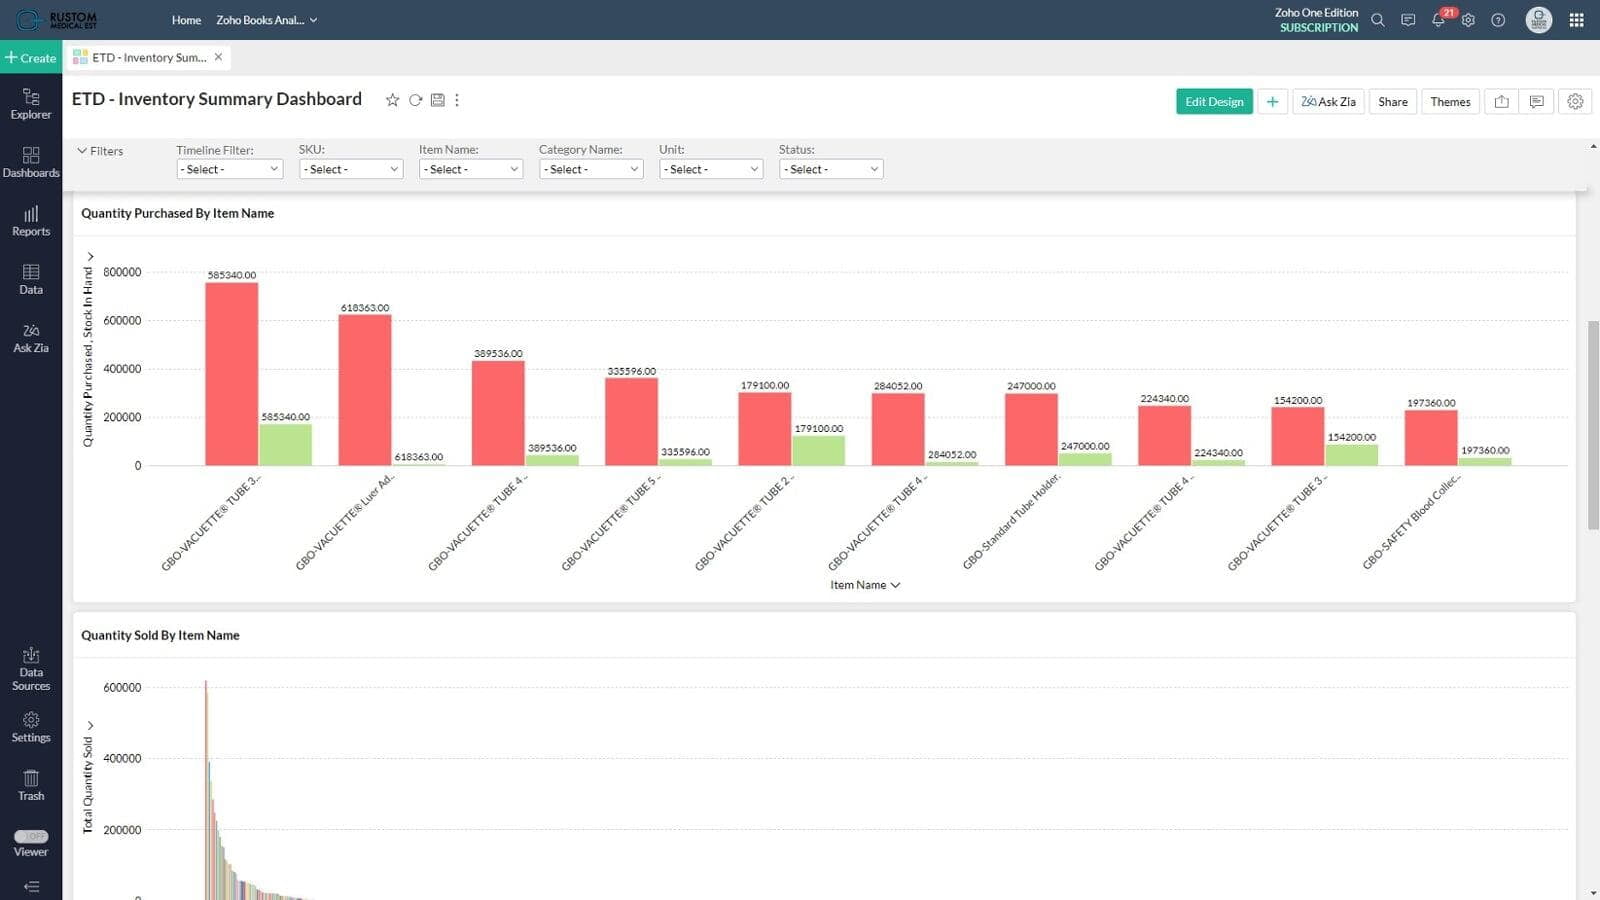Click the Edit Design button
The height and width of the screenshot is (900, 1600).
[1214, 101]
